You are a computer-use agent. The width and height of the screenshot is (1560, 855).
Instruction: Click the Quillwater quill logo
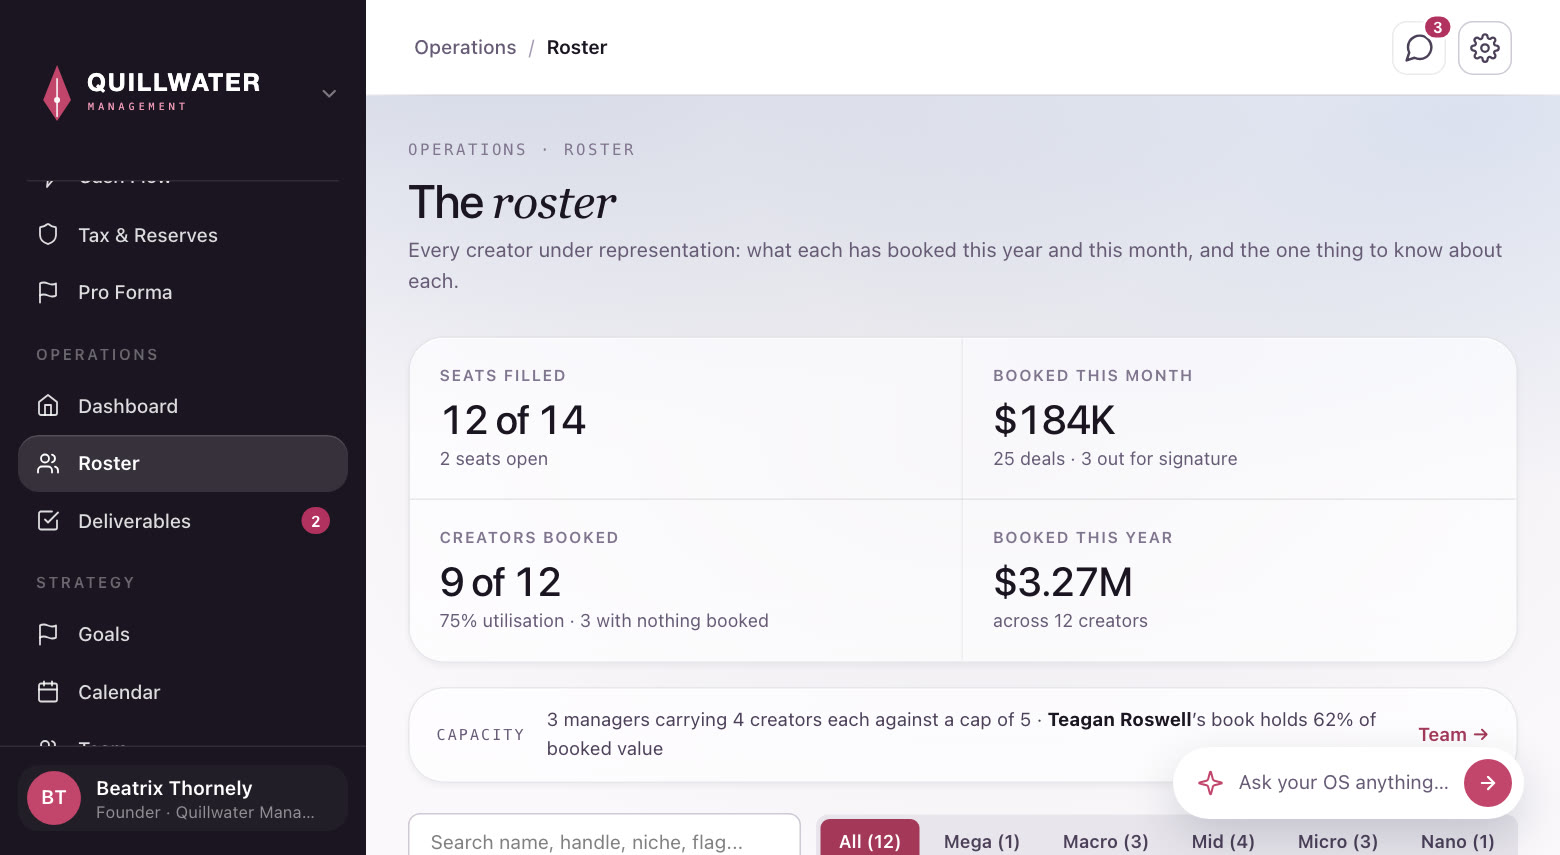(57, 93)
